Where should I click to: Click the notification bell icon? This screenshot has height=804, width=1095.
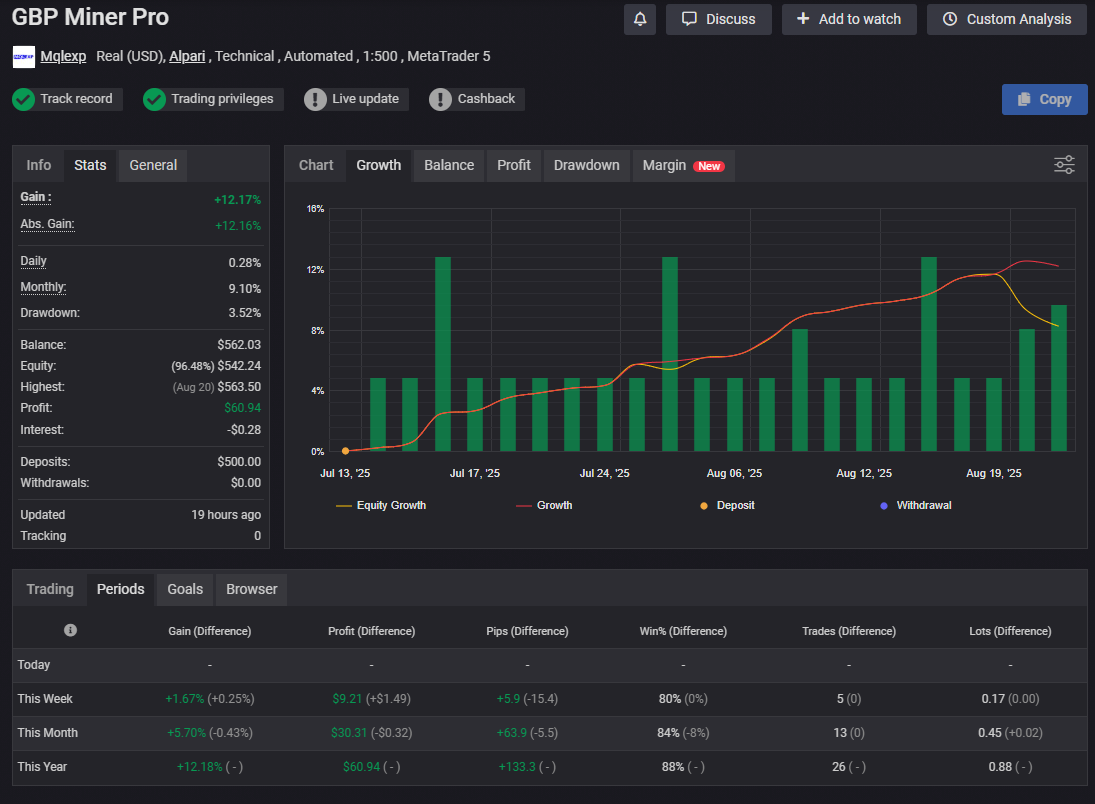pyautogui.click(x=640, y=19)
